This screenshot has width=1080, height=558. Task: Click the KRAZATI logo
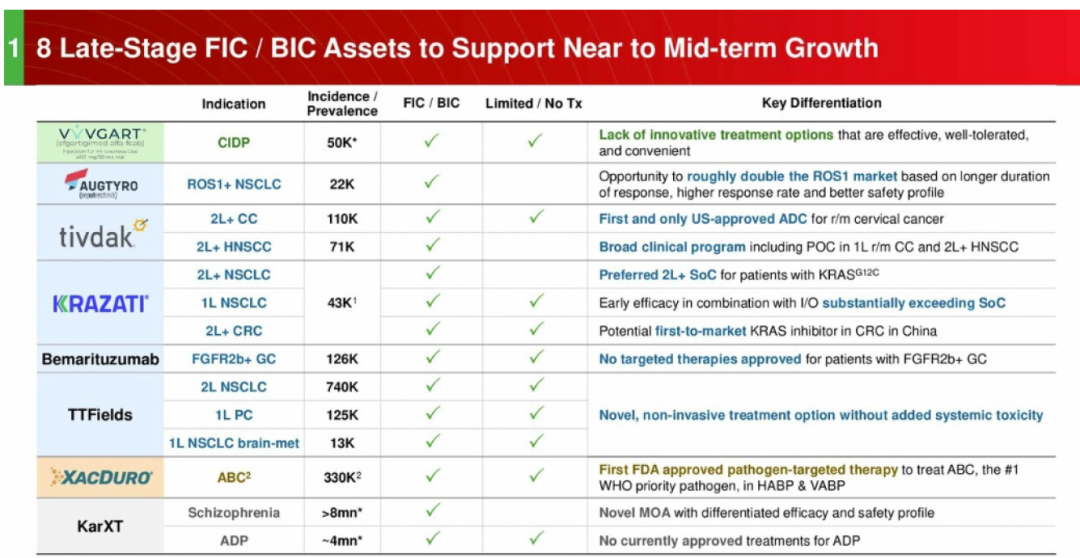(100, 303)
